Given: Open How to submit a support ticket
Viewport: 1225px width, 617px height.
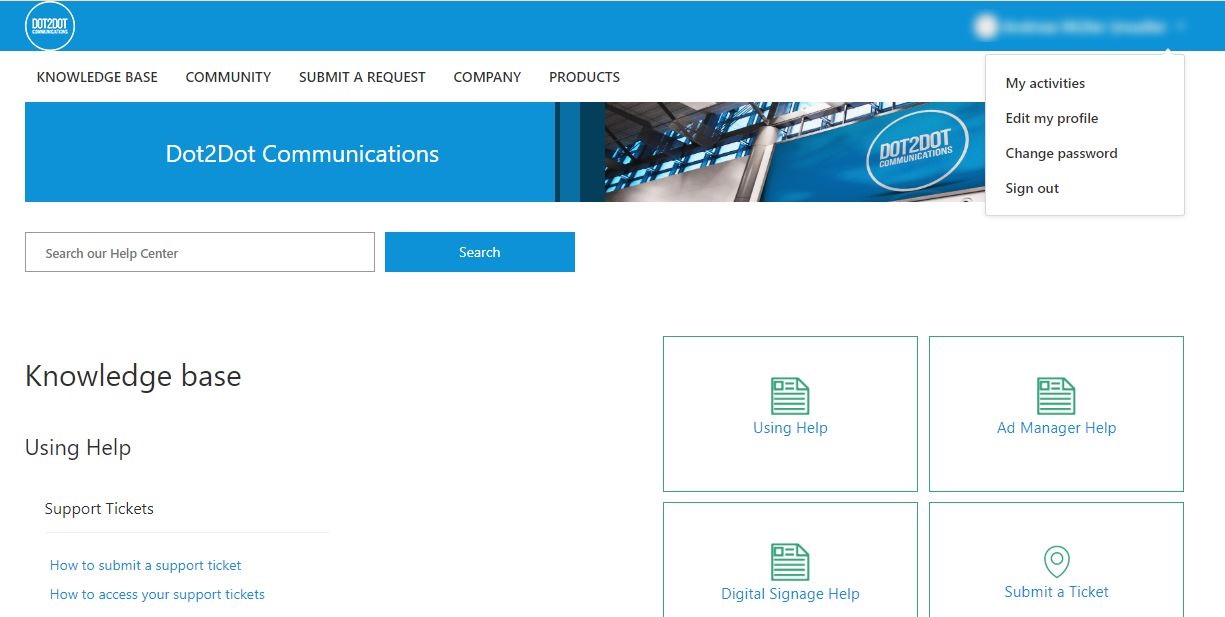Looking at the screenshot, I should point(146,565).
